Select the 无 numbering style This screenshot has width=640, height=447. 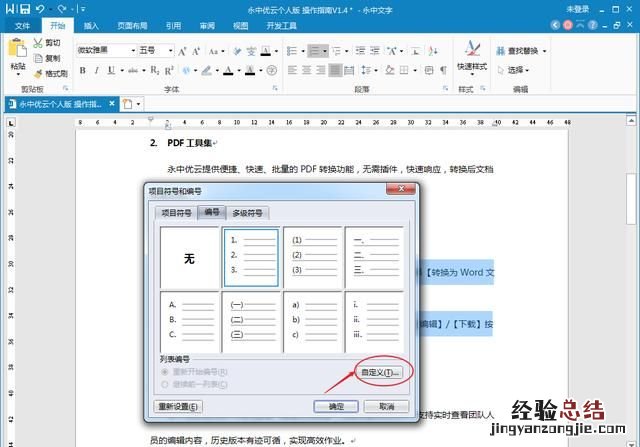coord(189,258)
